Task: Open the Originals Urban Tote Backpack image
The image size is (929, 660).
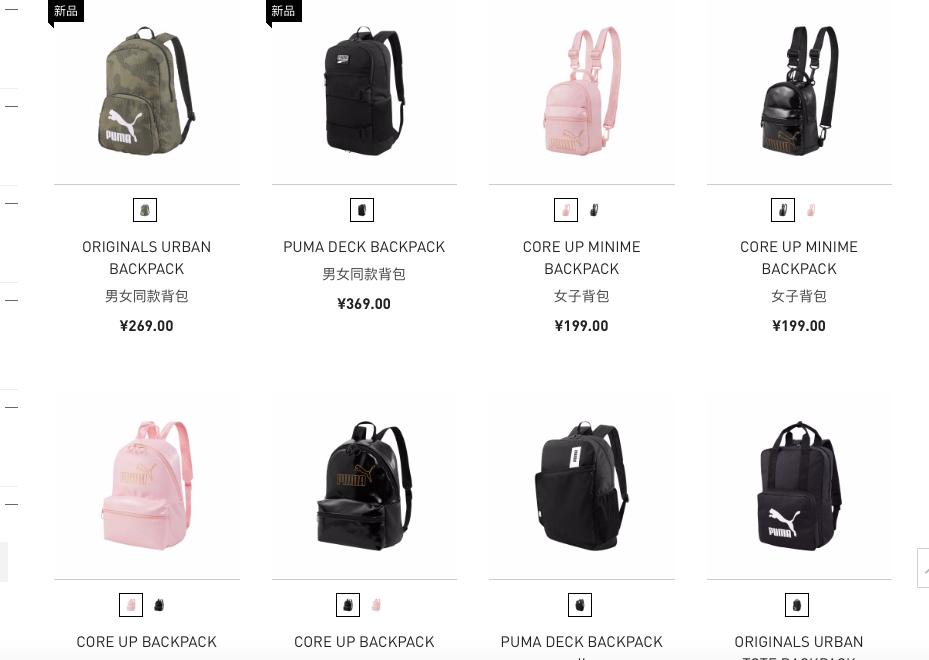Action: point(799,486)
